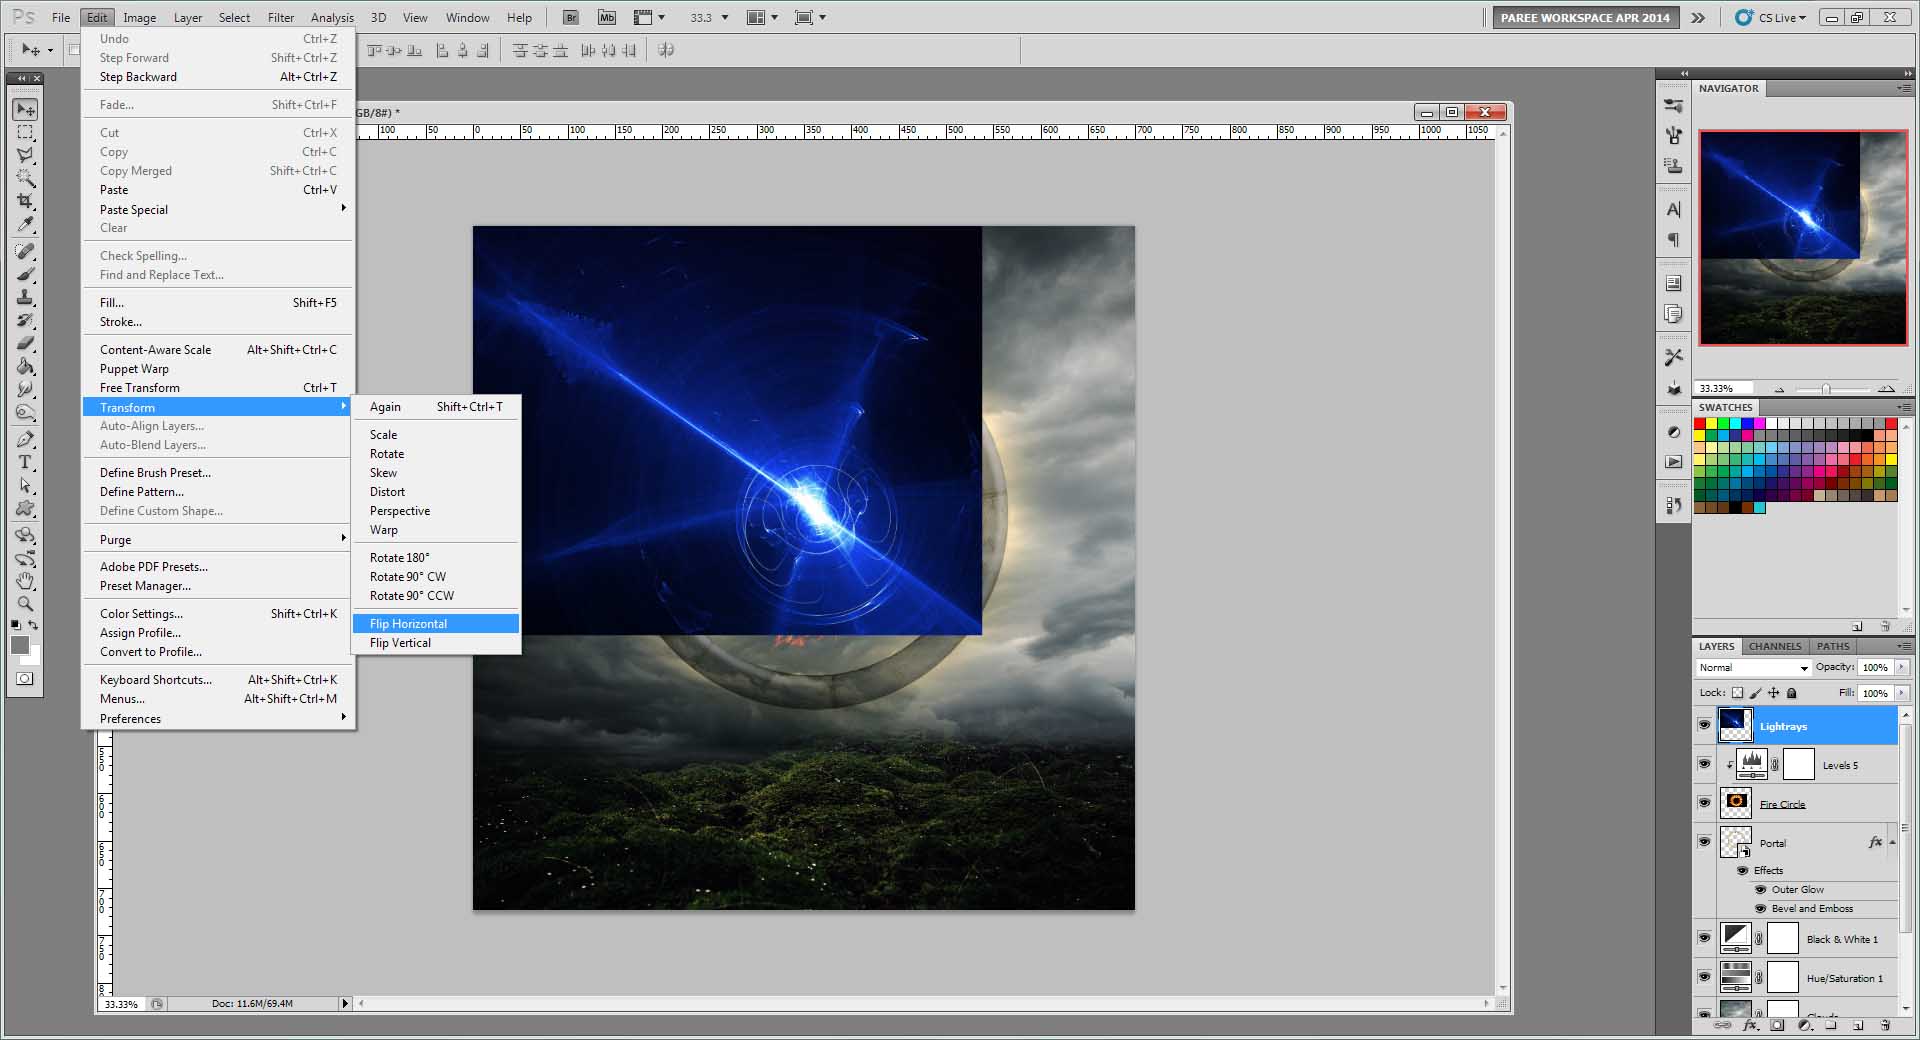Launch Adobe Bridge from the top bar
1920x1040 pixels.
click(570, 17)
